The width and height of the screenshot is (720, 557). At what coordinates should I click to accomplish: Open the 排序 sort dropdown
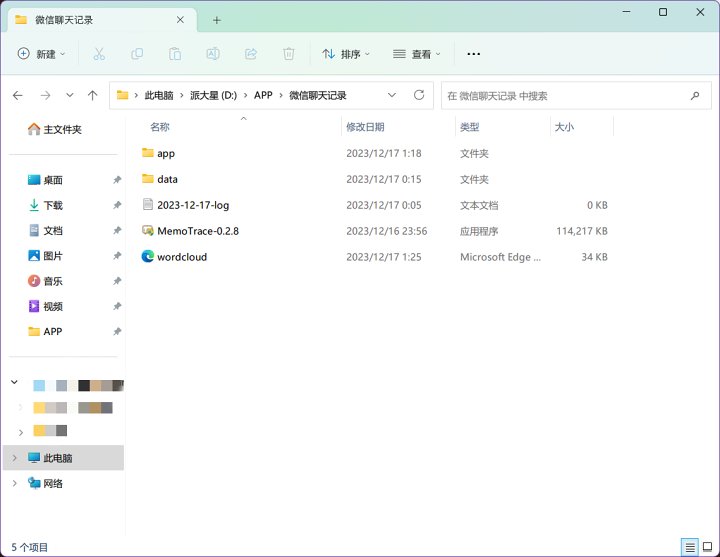346,54
